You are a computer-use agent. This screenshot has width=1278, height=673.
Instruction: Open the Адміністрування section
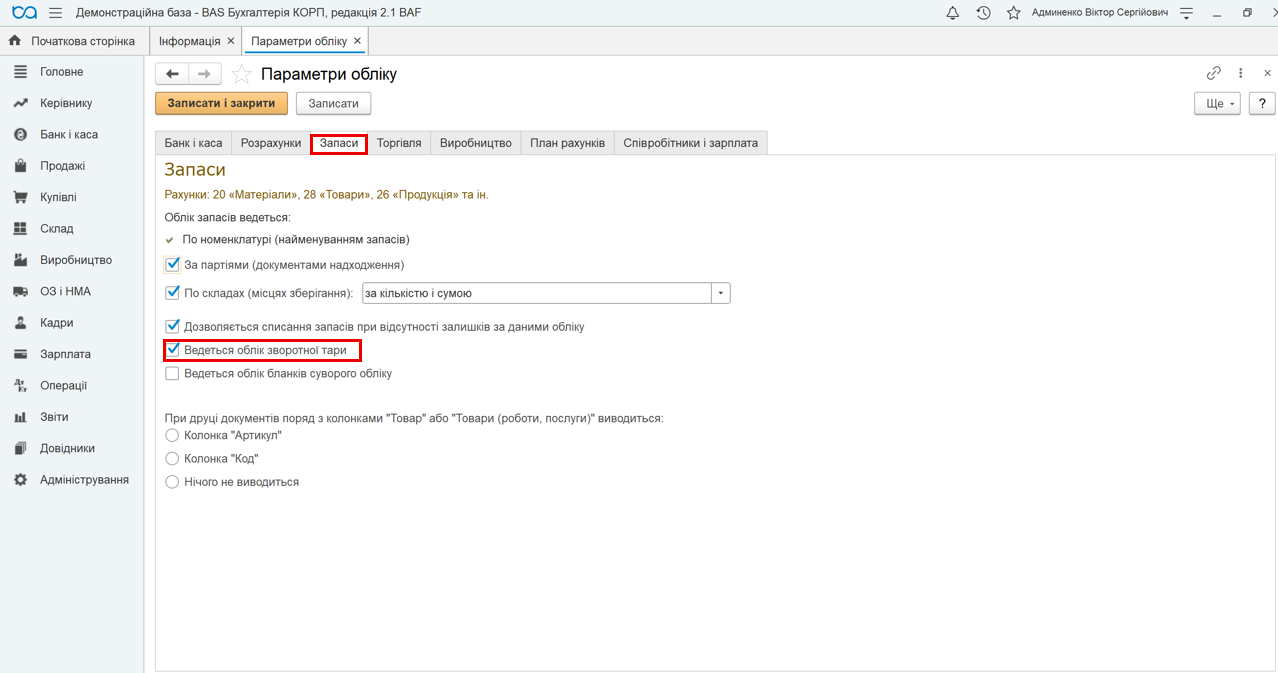(x=72, y=480)
